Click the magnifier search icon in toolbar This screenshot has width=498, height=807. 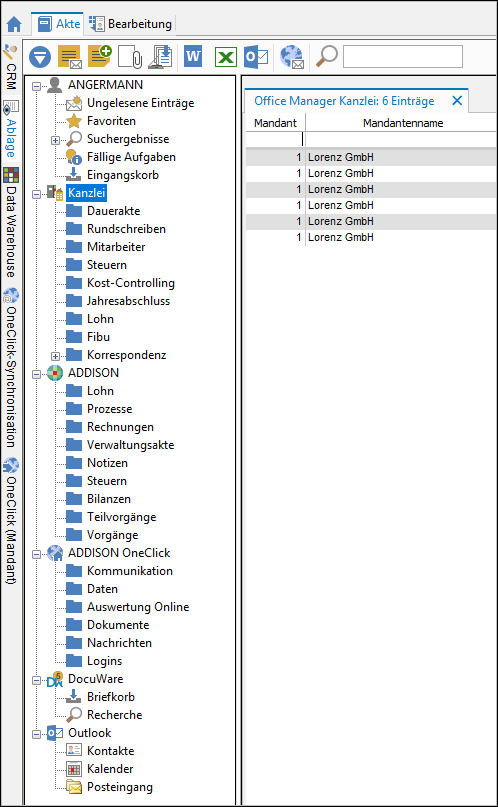click(327, 56)
